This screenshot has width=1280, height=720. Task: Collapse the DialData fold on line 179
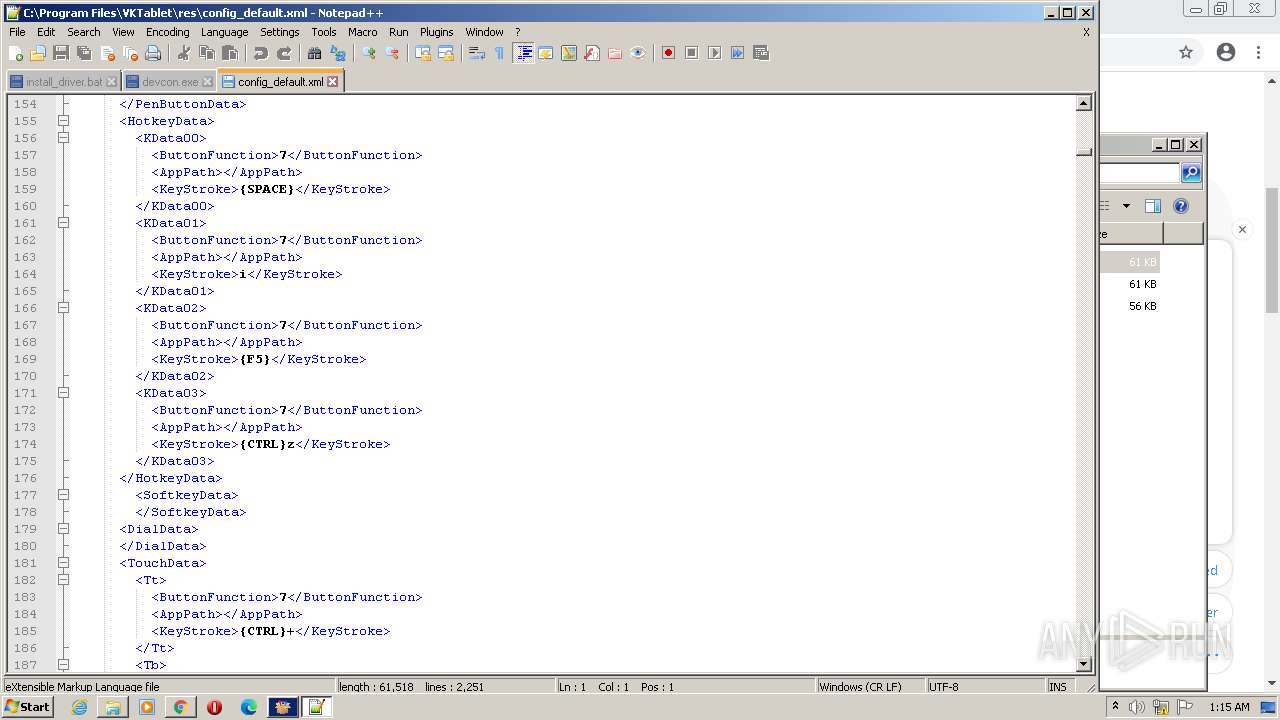coord(63,529)
